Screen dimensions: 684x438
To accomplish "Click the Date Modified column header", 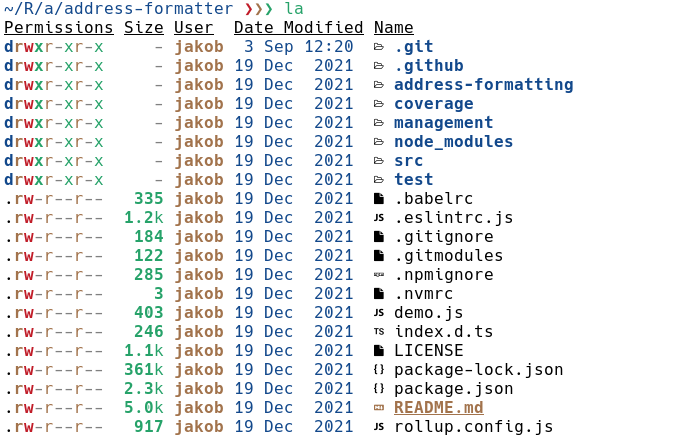I will 298,27.
